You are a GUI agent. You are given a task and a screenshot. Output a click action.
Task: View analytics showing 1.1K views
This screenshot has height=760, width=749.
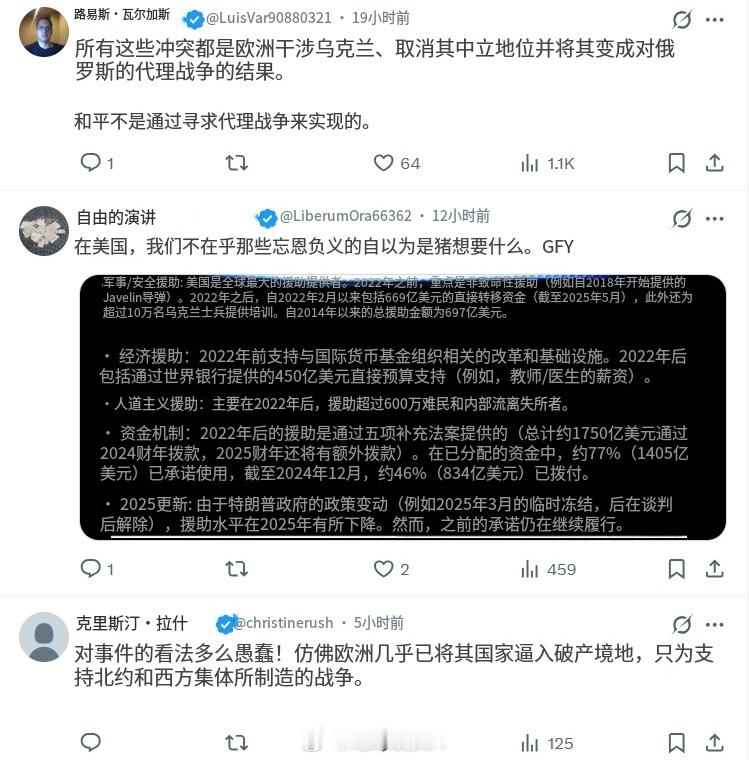[548, 164]
